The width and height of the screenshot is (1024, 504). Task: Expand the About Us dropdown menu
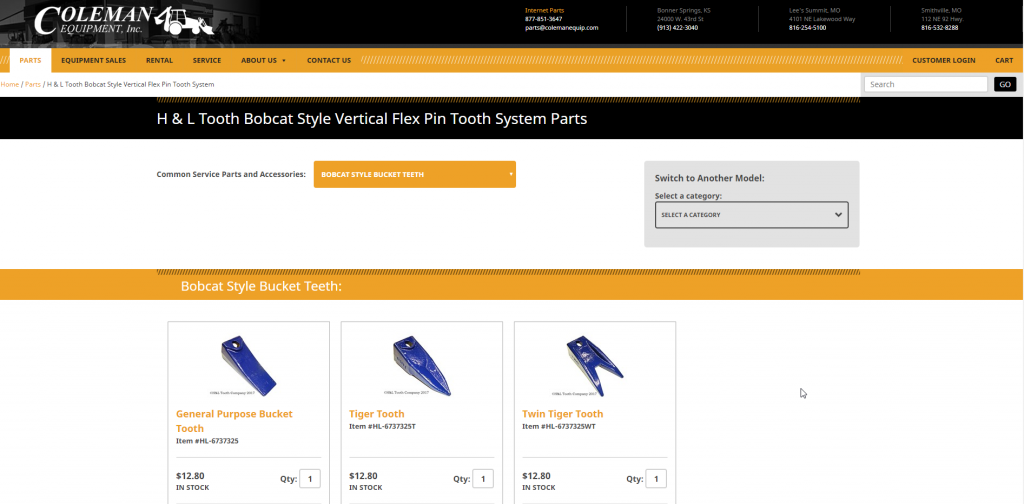pos(263,60)
